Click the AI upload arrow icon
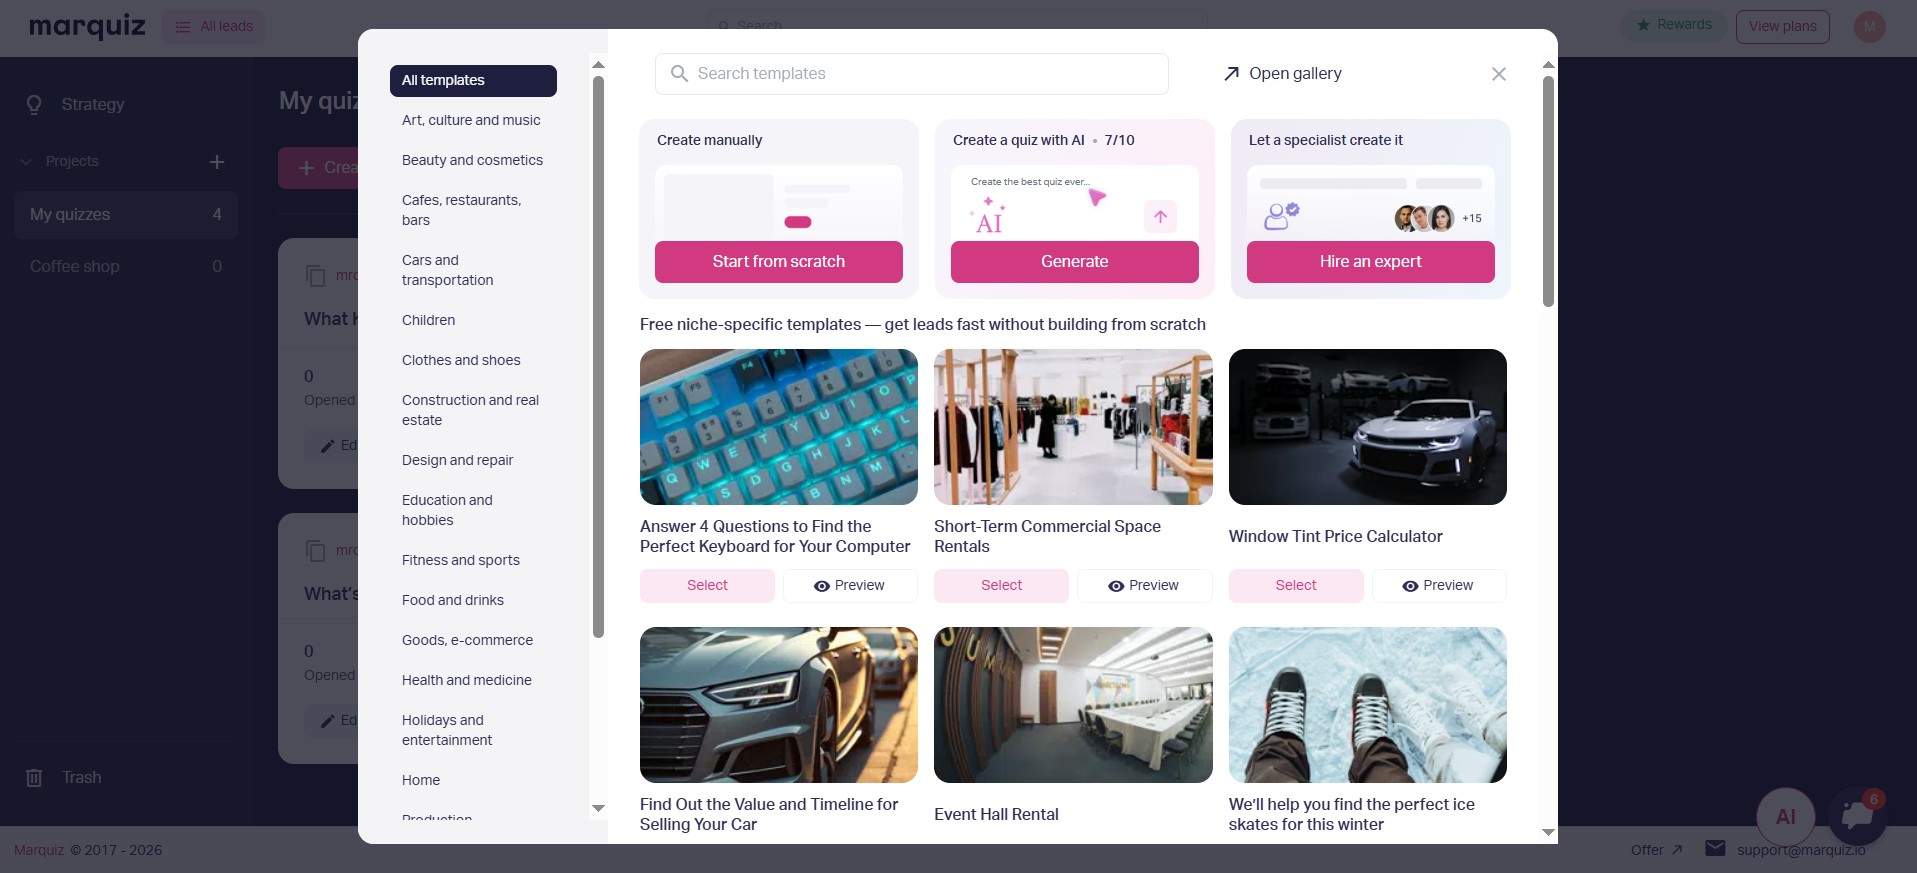 pyautogui.click(x=1160, y=217)
